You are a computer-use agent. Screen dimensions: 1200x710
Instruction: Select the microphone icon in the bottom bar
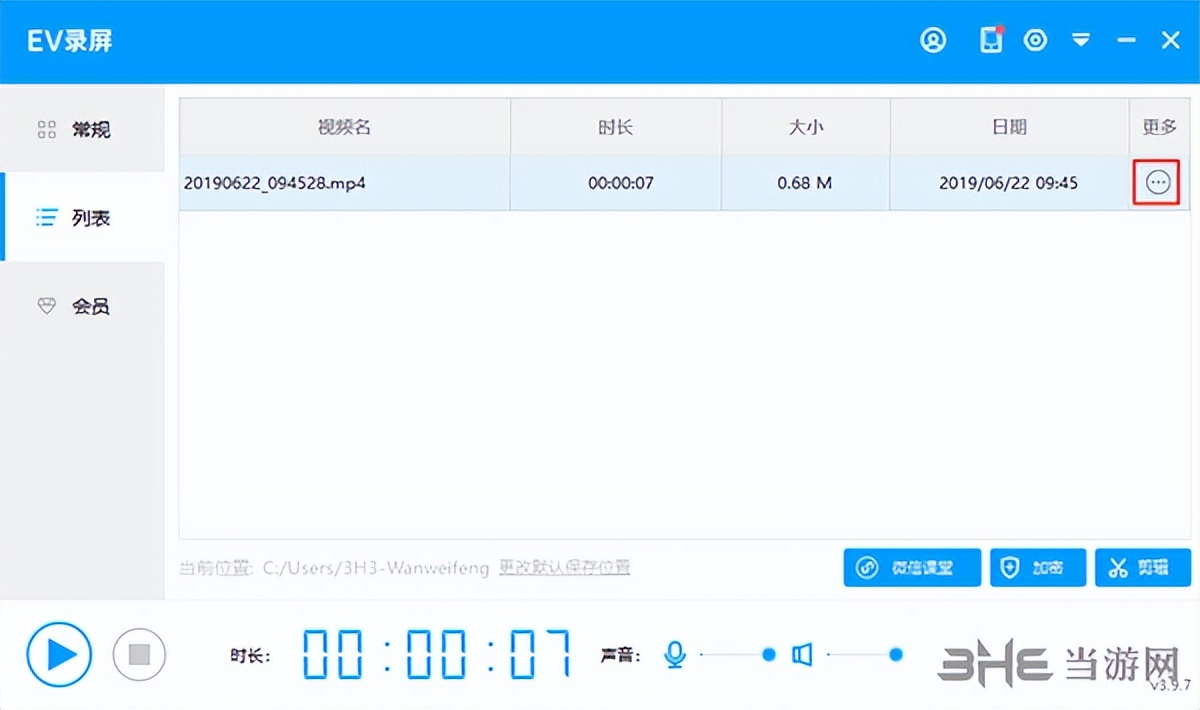(x=675, y=655)
